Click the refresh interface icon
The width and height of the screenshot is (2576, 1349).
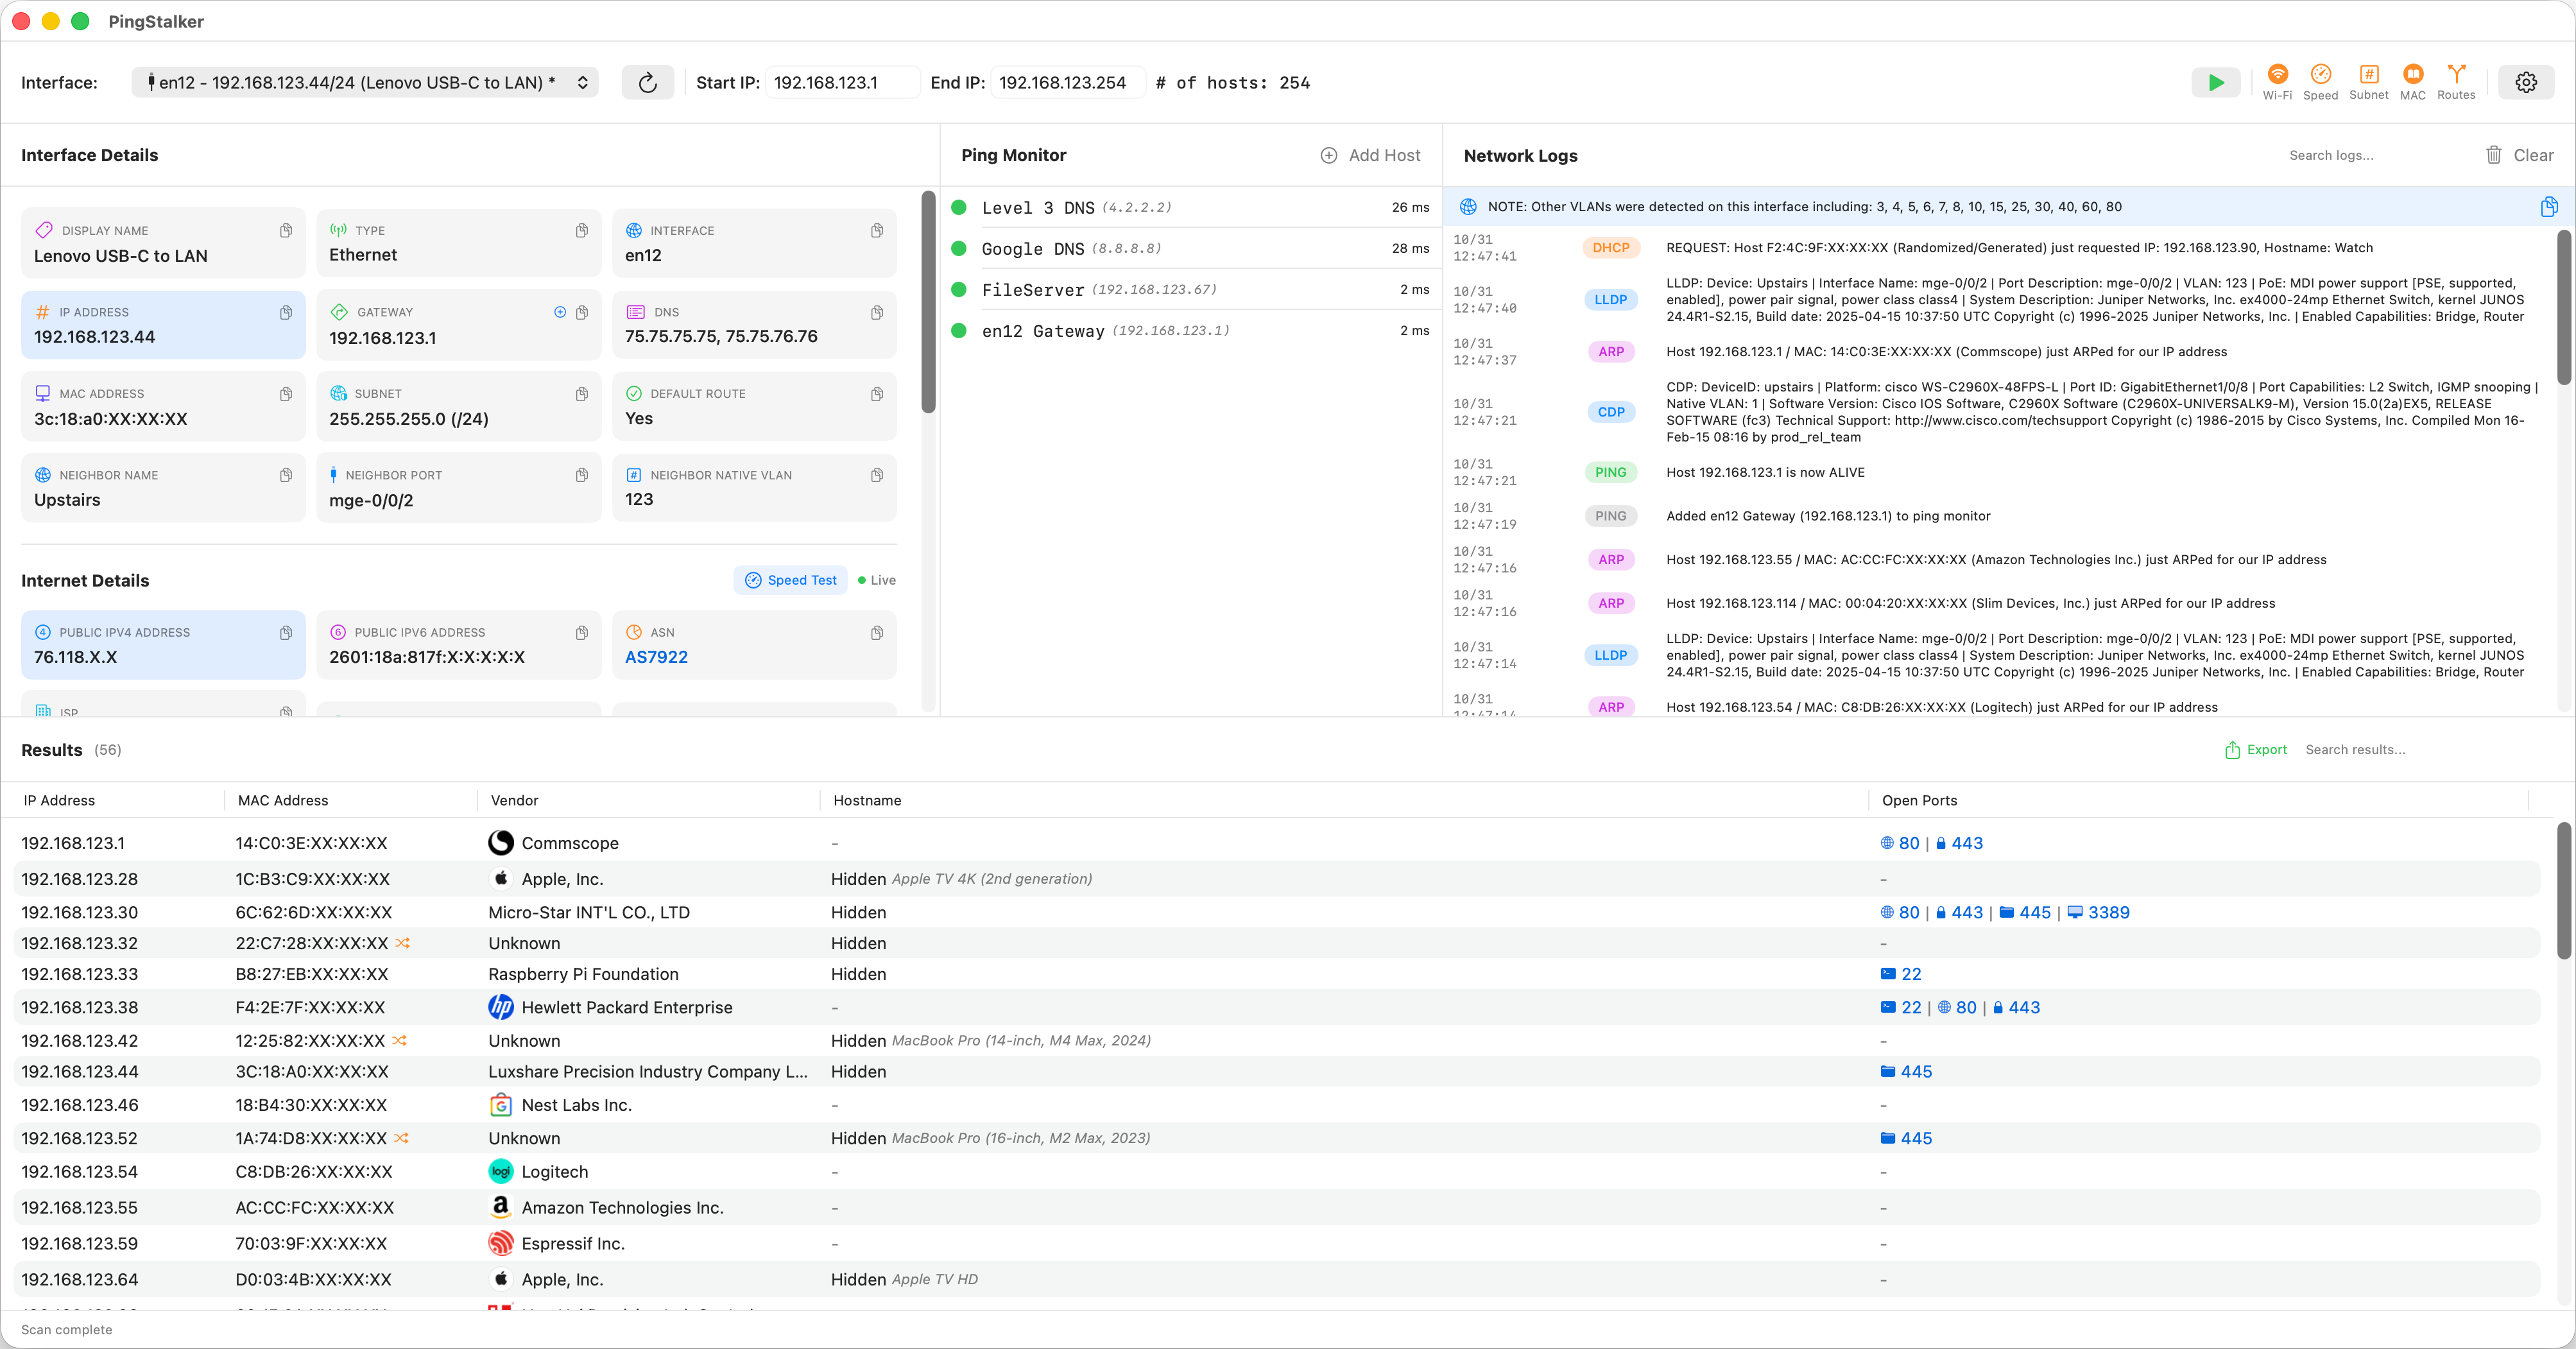pos(648,82)
